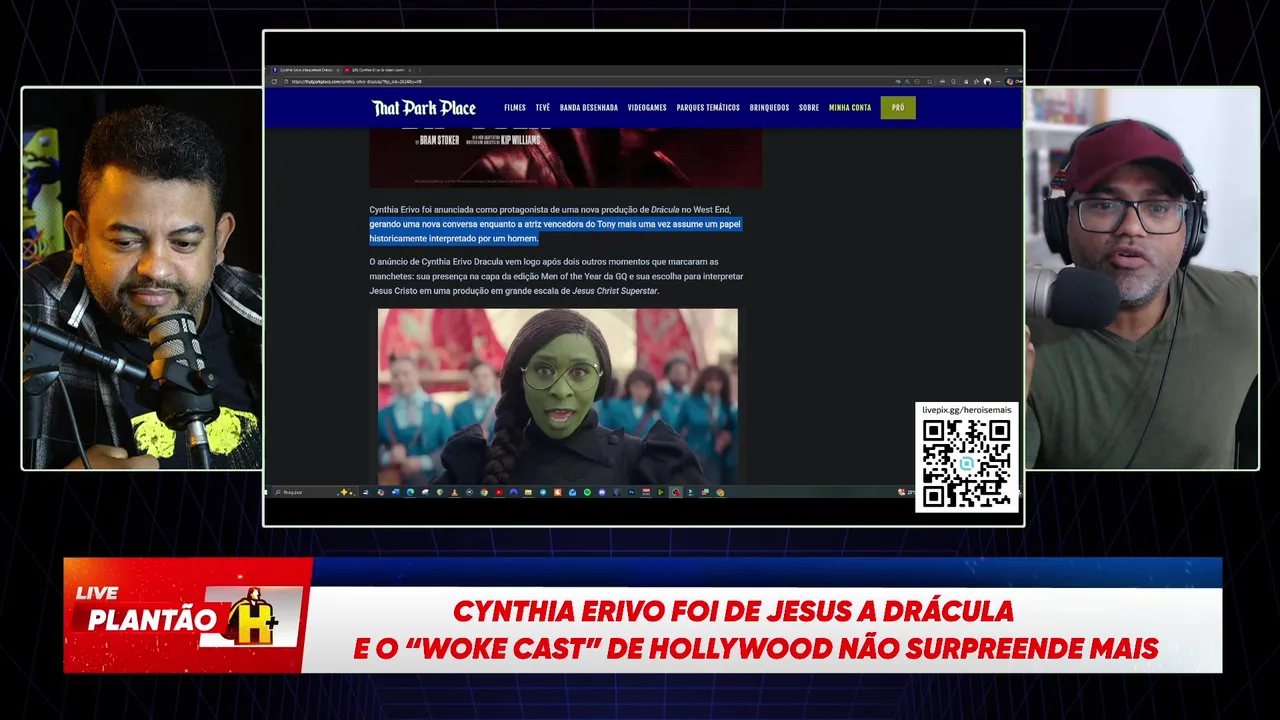Open the MINHA CONTA link
The image size is (1280, 720).
click(x=850, y=107)
